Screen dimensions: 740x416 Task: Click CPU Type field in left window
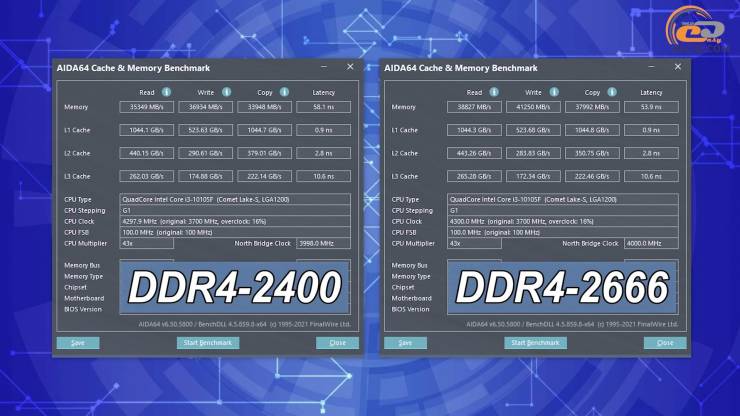(235, 200)
